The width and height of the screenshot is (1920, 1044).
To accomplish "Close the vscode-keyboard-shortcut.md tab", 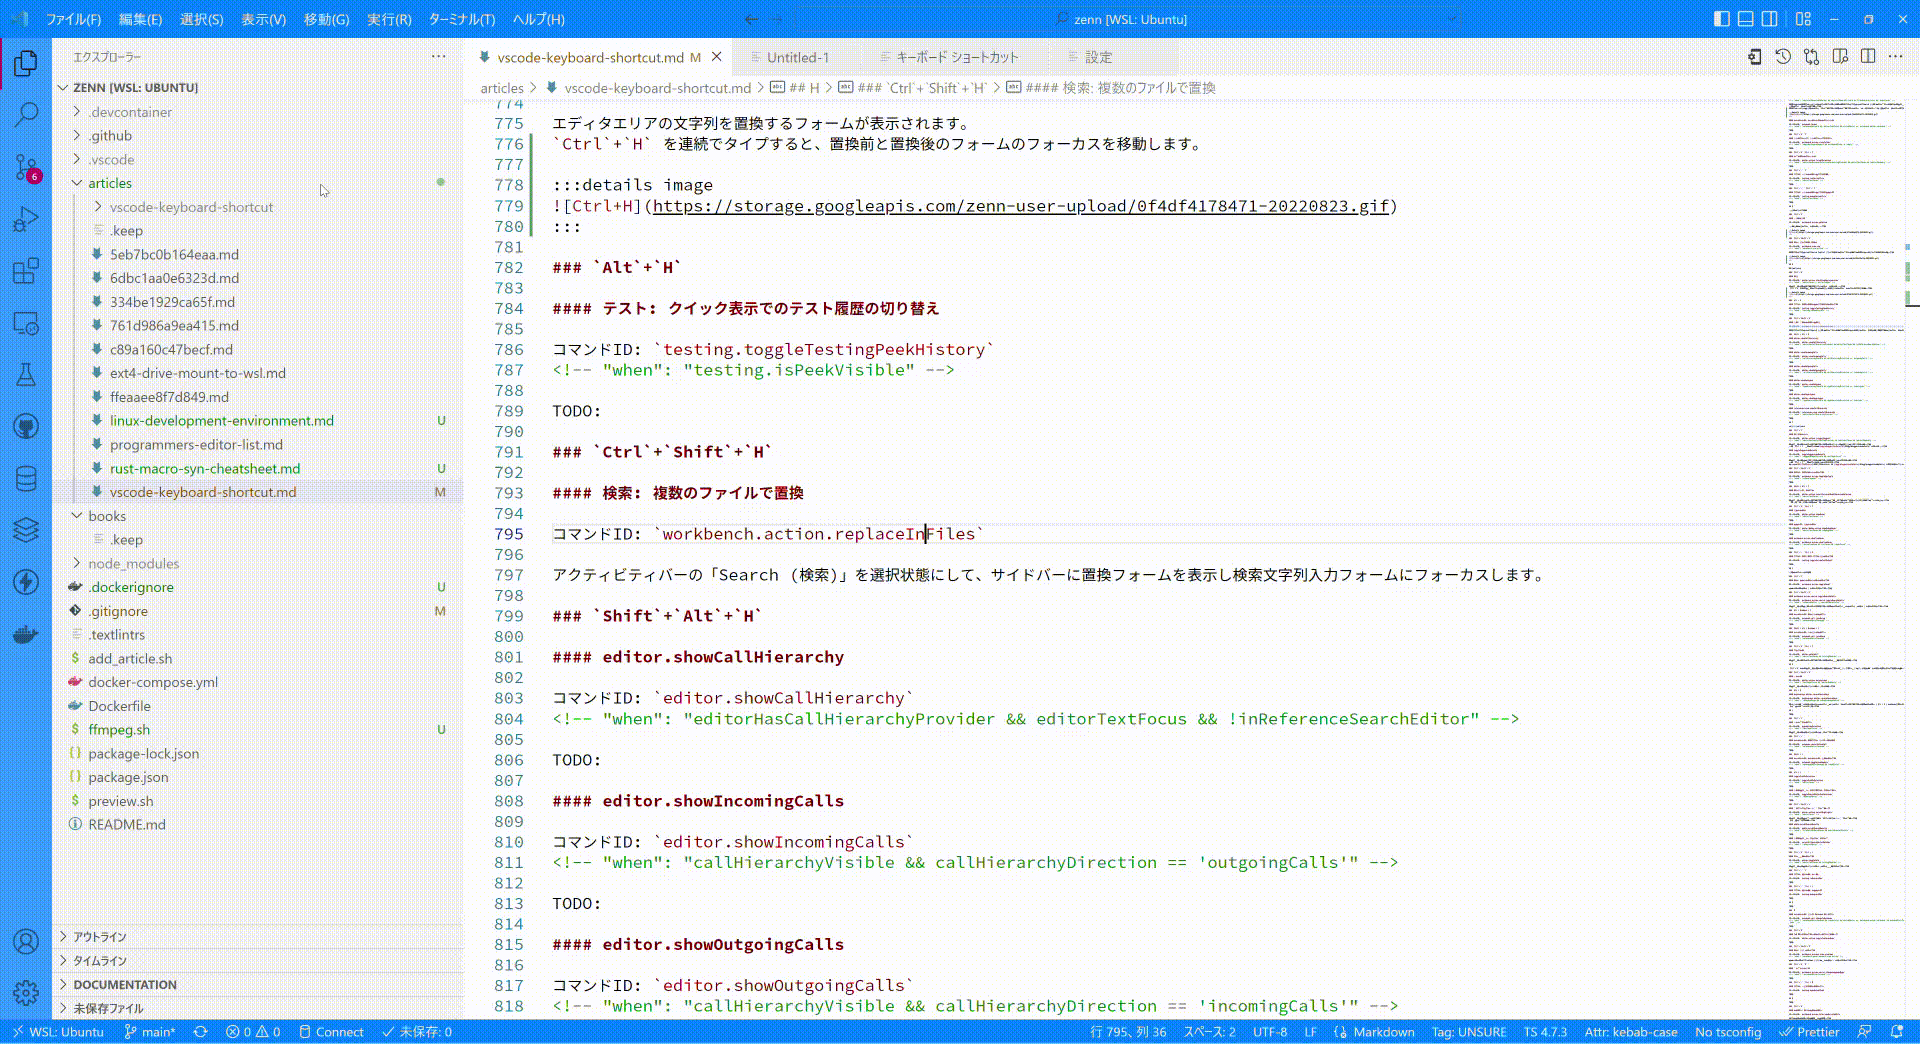I will [716, 57].
